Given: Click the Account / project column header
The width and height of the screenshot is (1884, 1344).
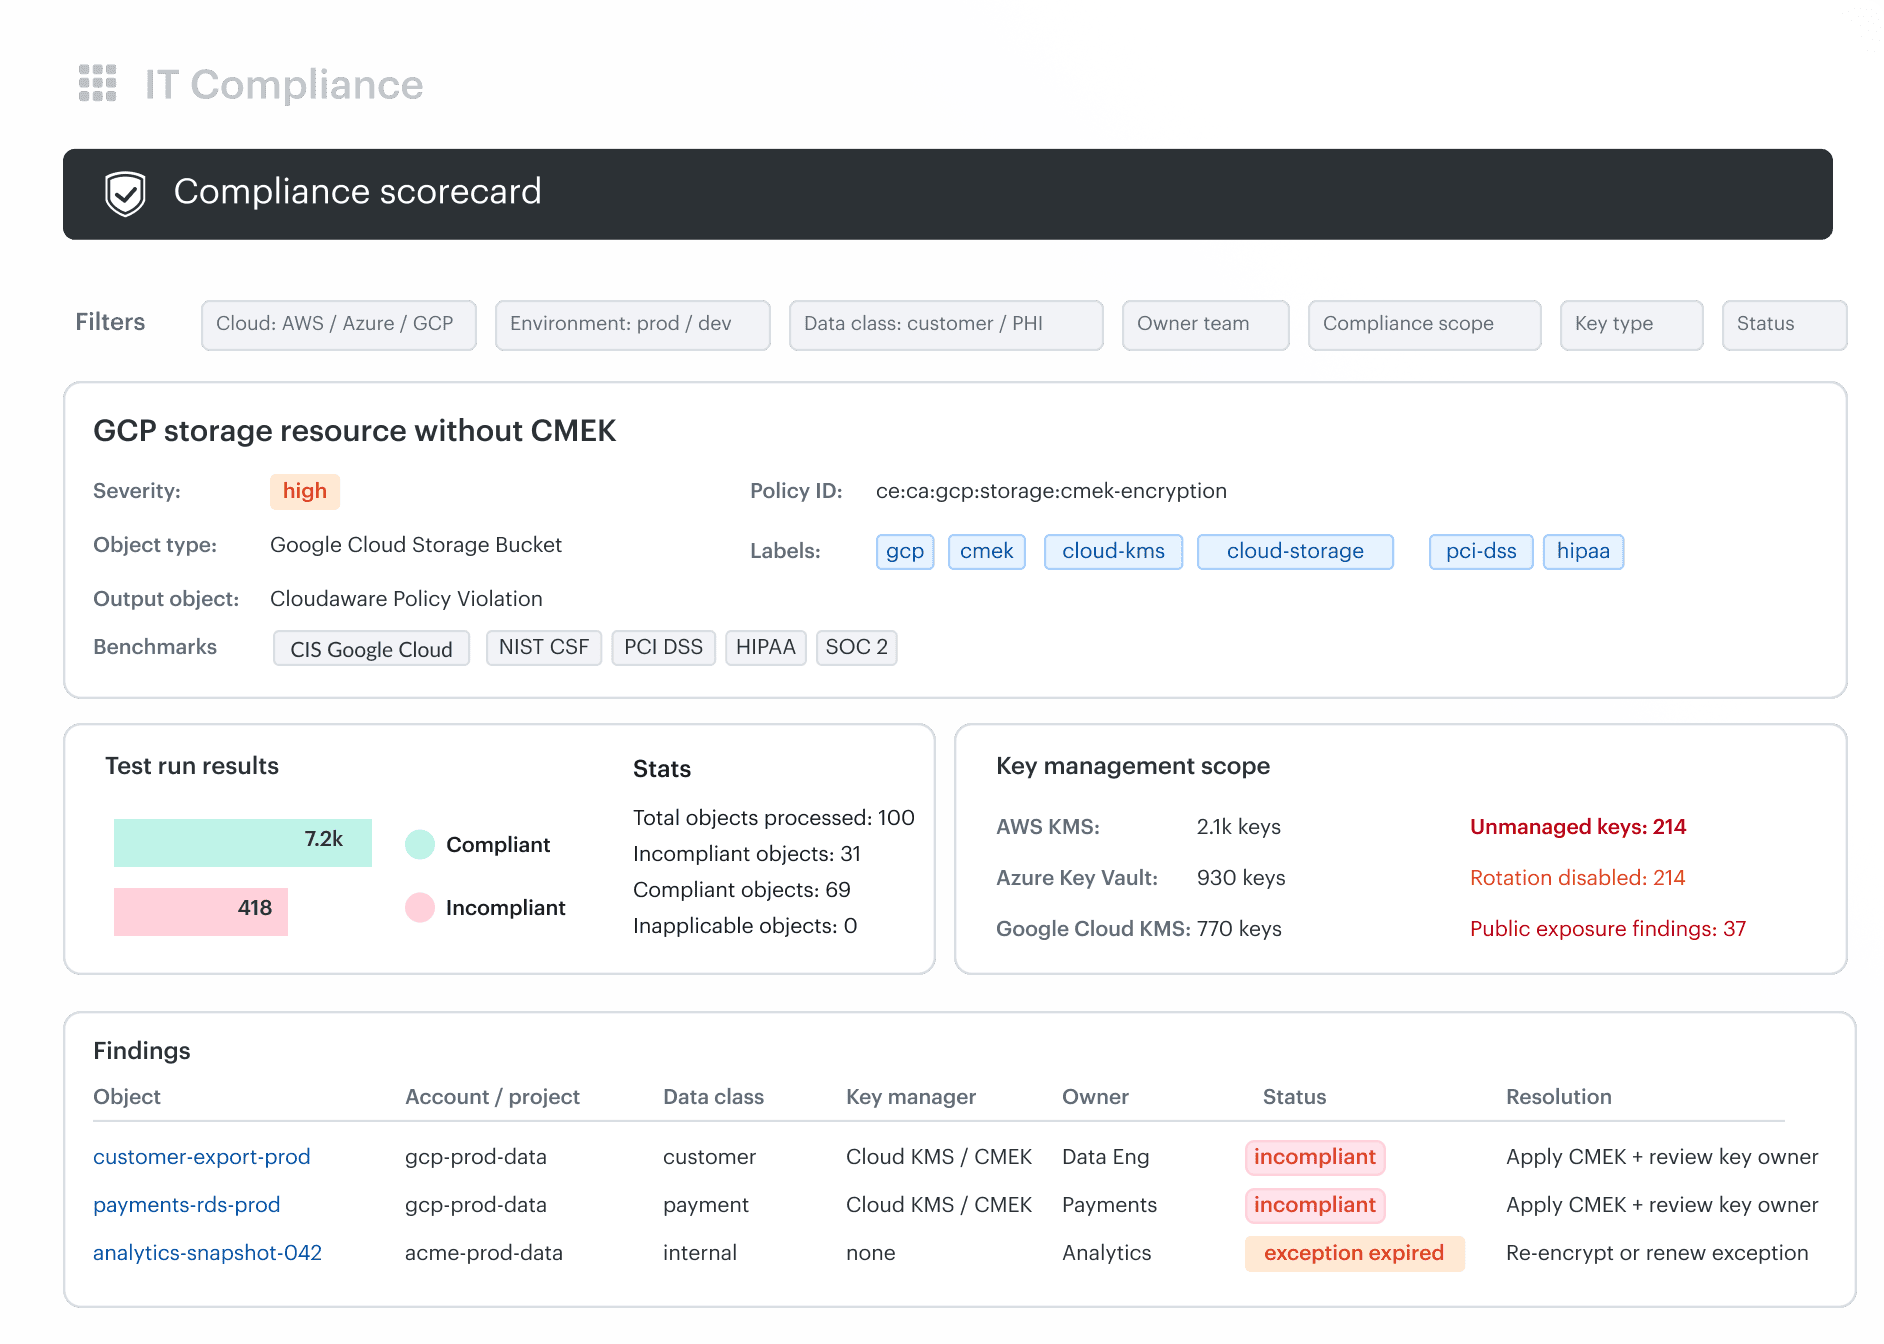Looking at the screenshot, I should (492, 1097).
